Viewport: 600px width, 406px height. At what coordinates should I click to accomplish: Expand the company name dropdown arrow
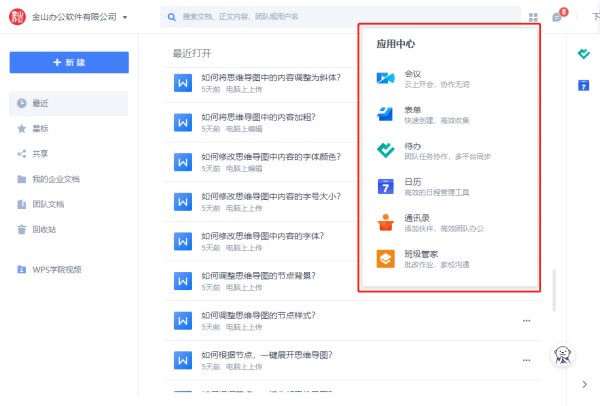(x=125, y=17)
